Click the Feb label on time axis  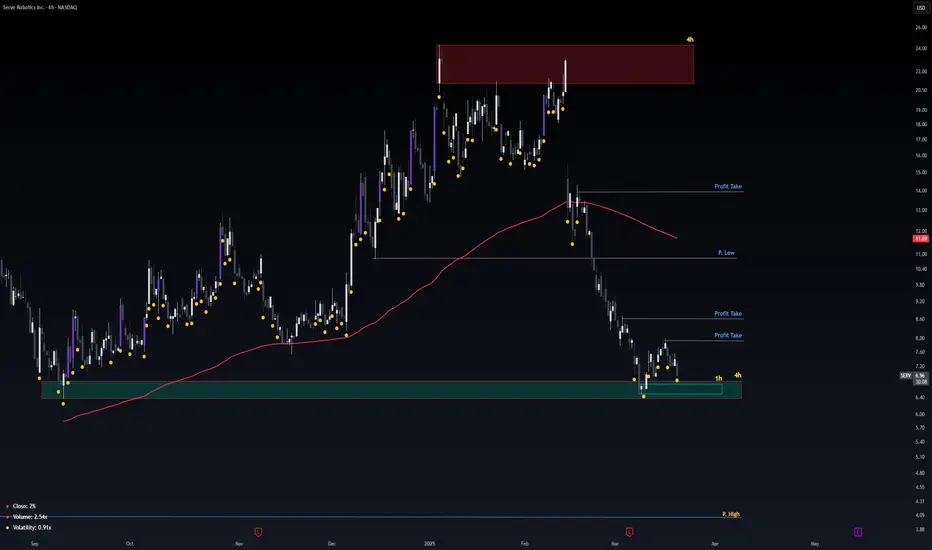[524, 543]
